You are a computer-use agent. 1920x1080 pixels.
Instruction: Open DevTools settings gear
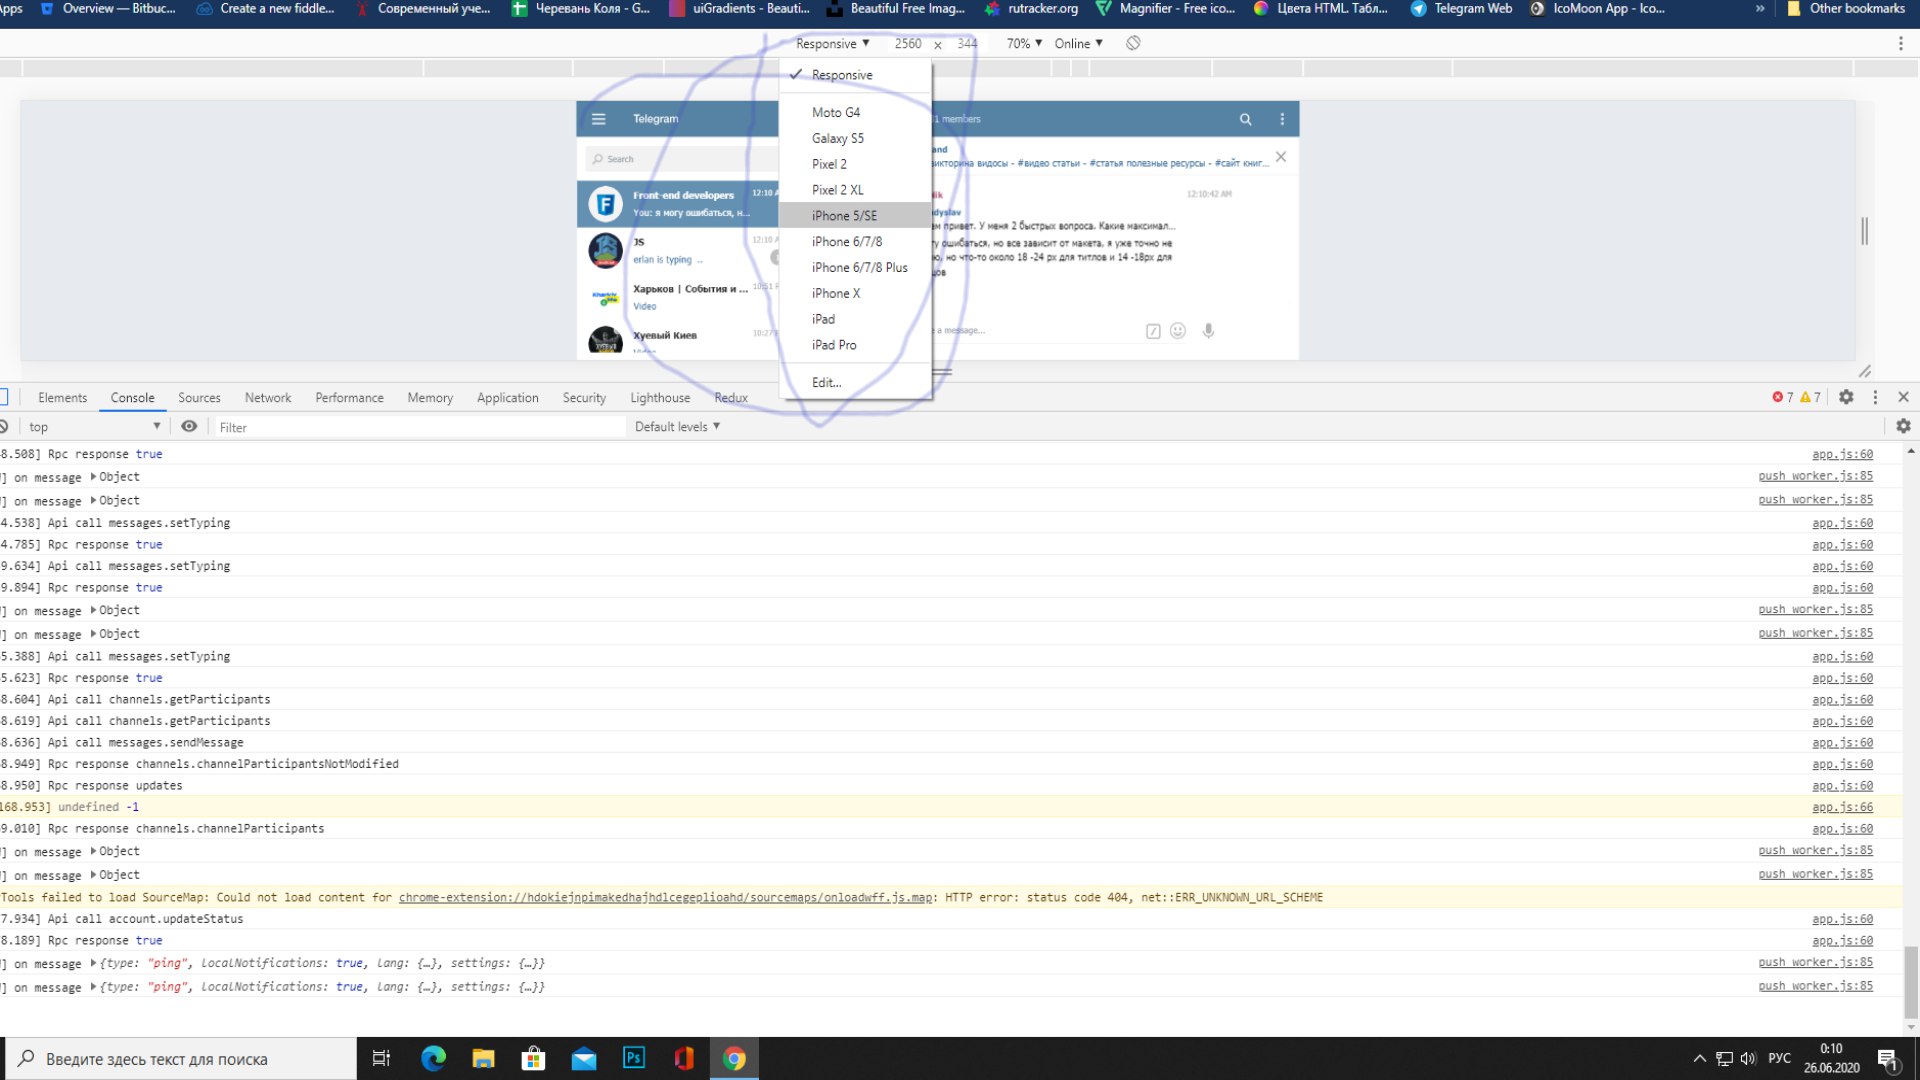1846,397
